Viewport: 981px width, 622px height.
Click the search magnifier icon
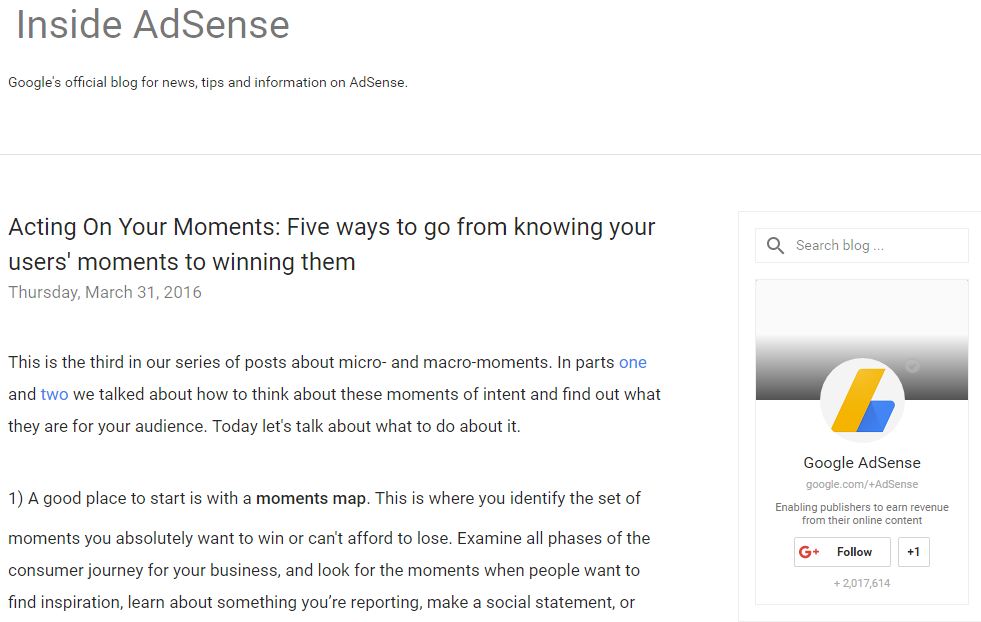[x=775, y=245]
